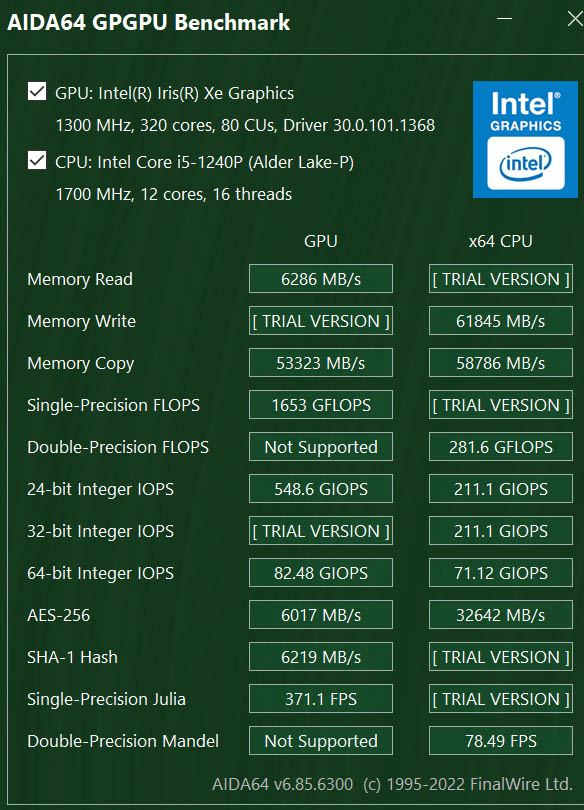Screen dimensions: 584x810
Task: Click CPU Double-Precision Mandel 78.49 FPS result
Action: [500, 741]
